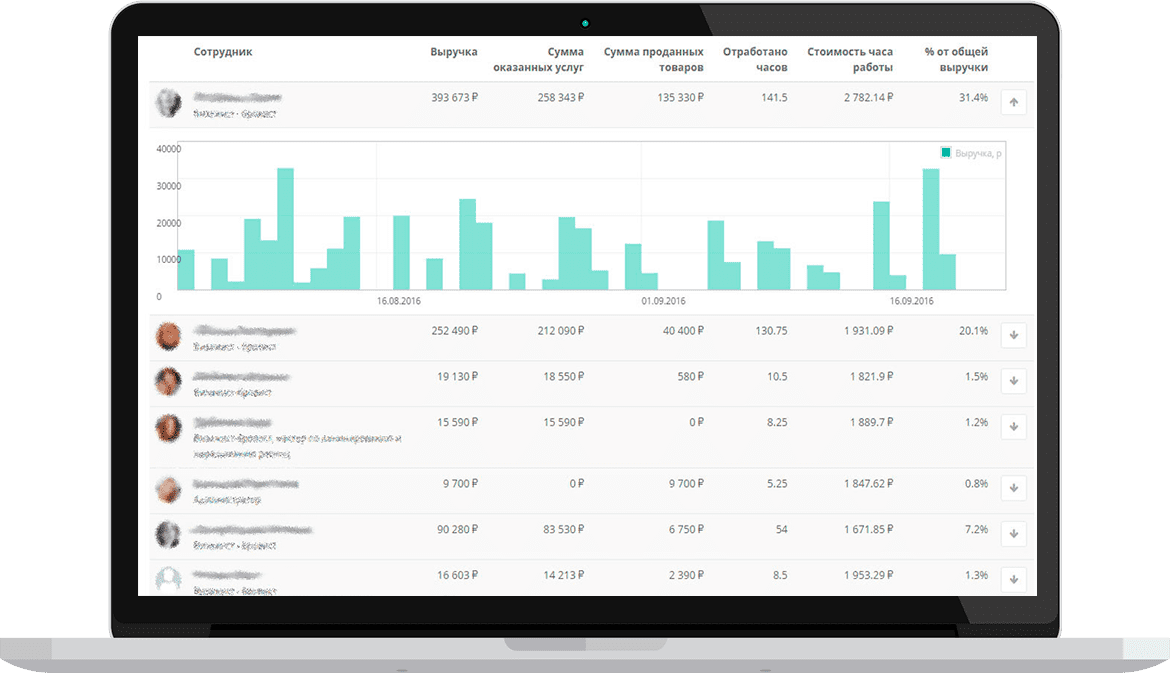Collapse the chart for the 393 673 ₽ employee
This screenshot has height=673, width=1170.
point(1013,102)
